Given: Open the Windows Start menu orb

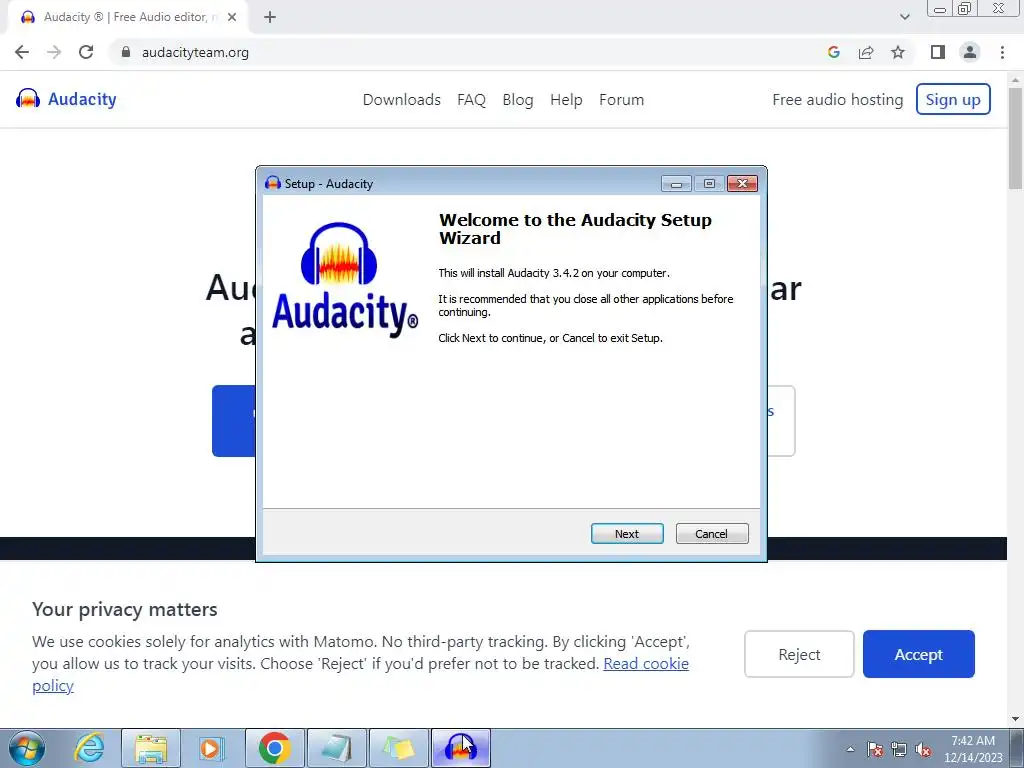Looking at the screenshot, I should 27,748.
